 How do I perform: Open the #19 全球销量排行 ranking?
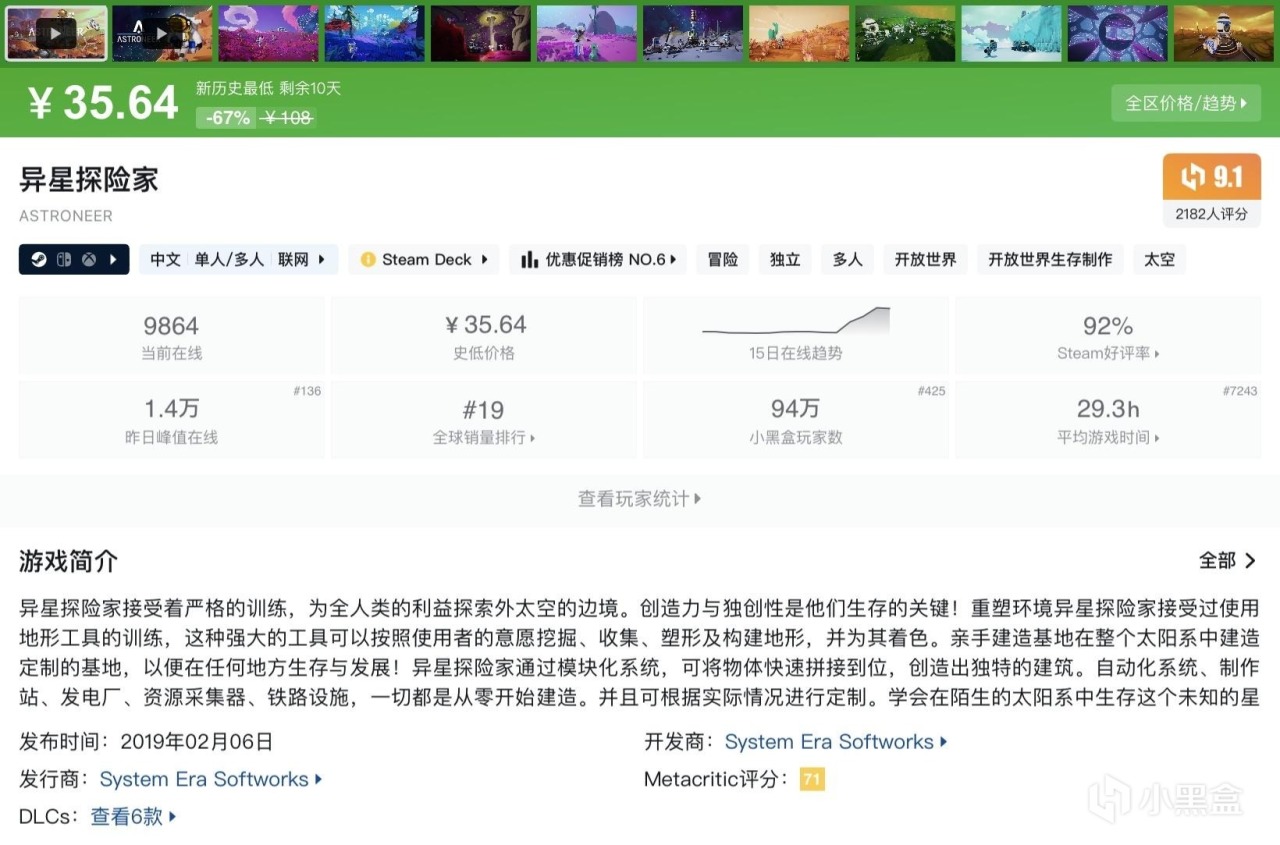tap(484, 419)
